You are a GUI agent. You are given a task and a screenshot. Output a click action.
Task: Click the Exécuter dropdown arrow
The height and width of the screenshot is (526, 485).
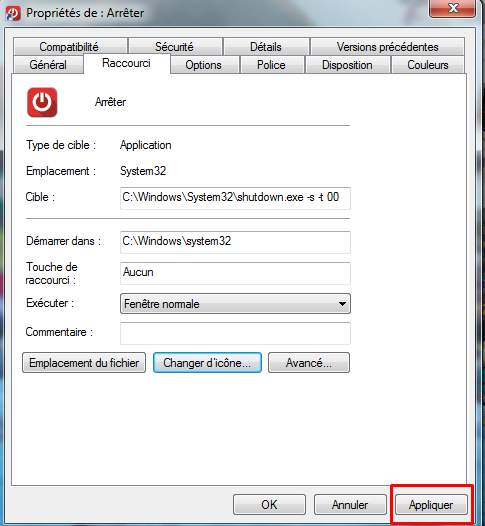[342, 304]
